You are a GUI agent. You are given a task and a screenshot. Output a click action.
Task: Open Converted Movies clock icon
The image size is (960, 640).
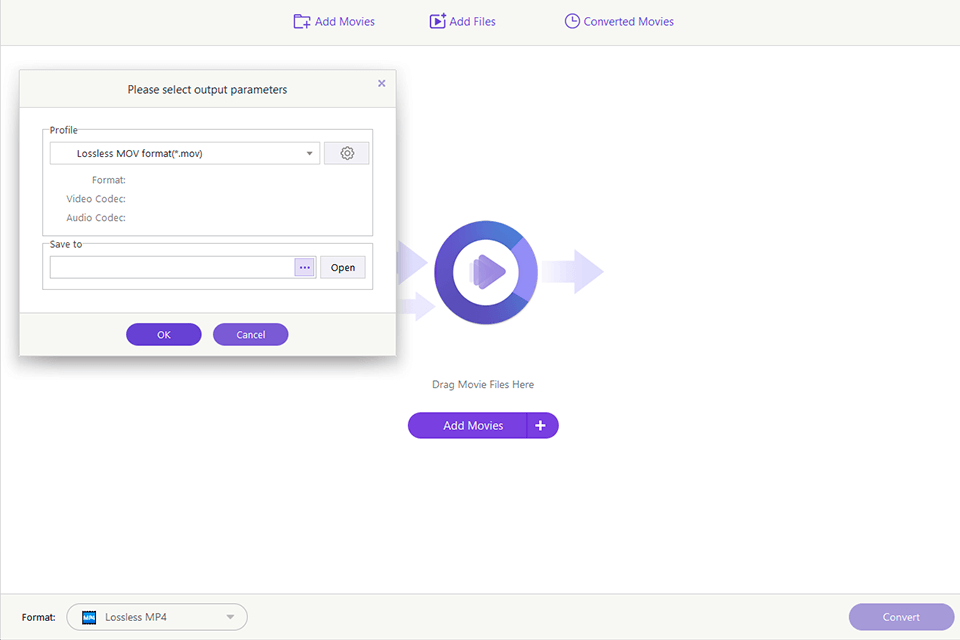(572, 21)
